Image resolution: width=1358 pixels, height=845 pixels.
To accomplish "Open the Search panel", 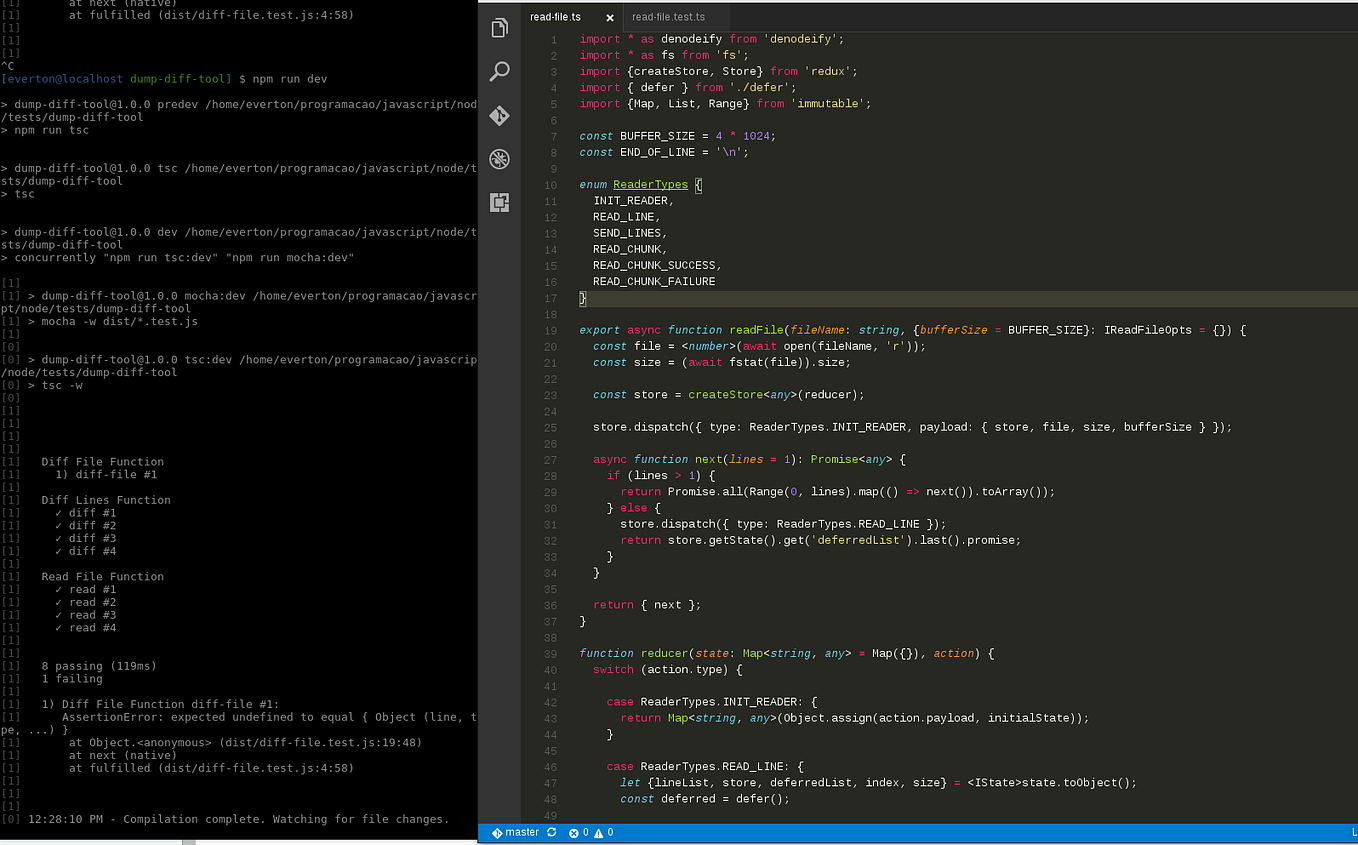I will point(499,70).
